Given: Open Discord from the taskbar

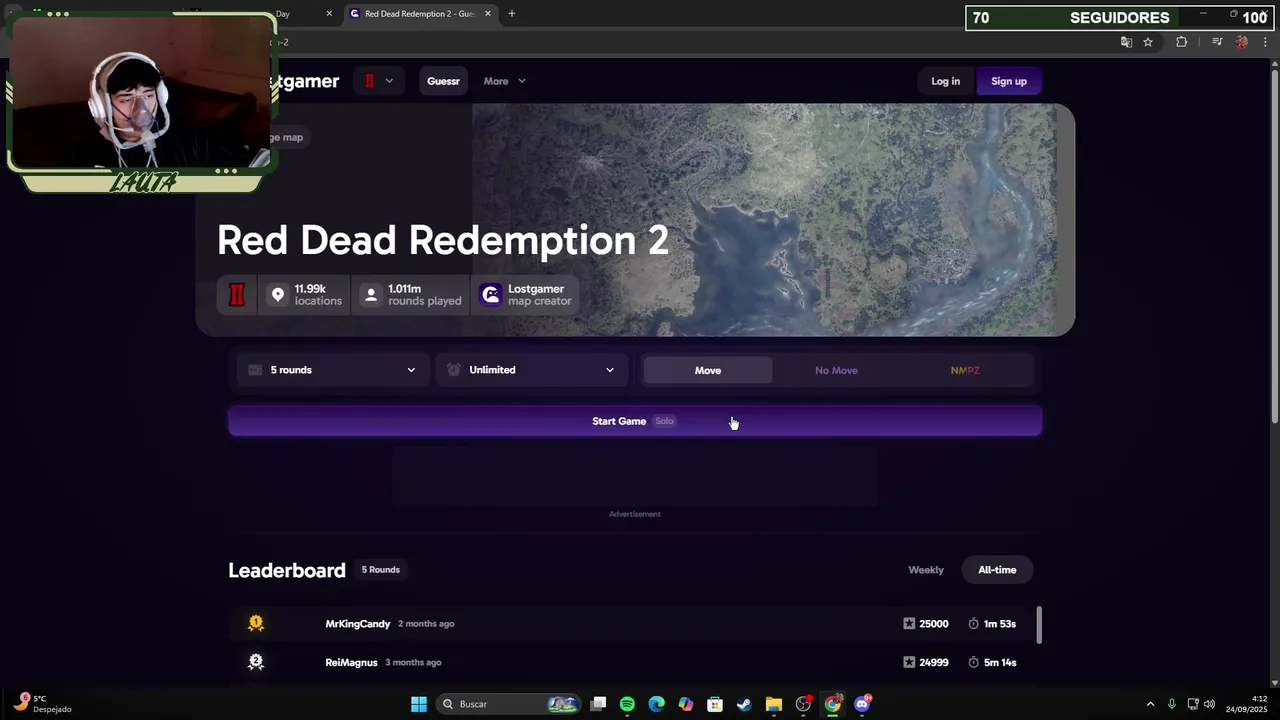Looking at the screenshot, I should point(863,704).
